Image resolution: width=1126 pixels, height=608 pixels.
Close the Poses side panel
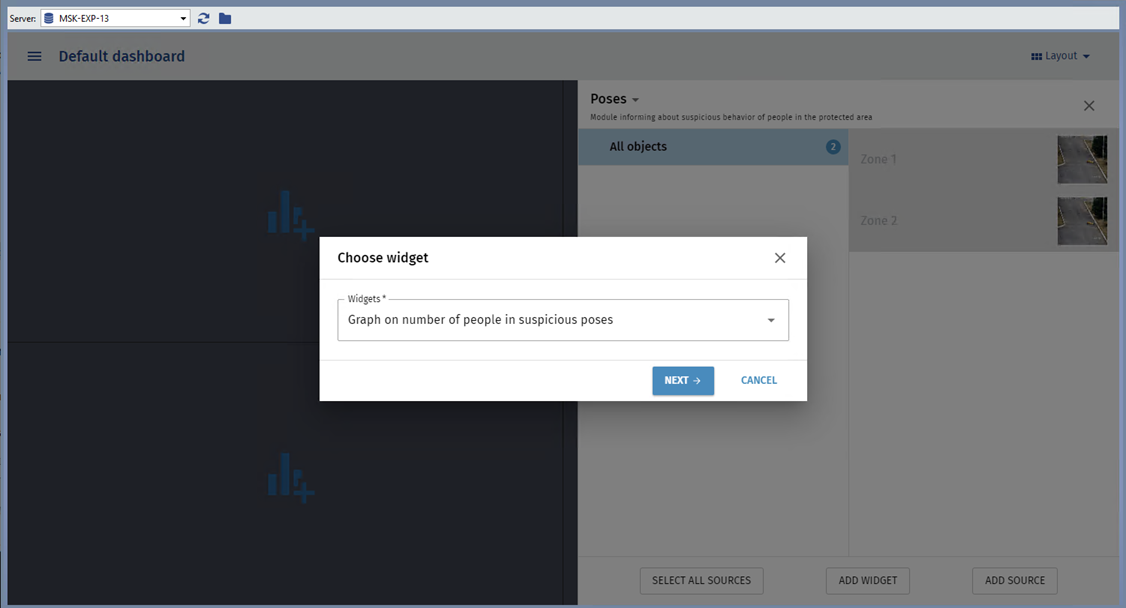click(1089, 106)
